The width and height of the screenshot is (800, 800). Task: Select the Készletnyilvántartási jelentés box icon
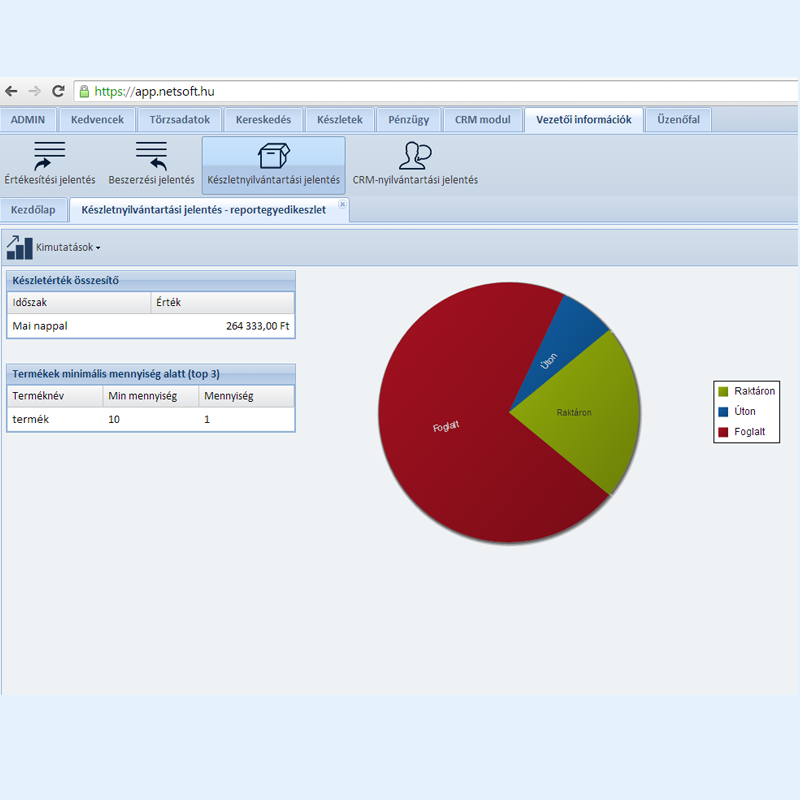(273, 156)
